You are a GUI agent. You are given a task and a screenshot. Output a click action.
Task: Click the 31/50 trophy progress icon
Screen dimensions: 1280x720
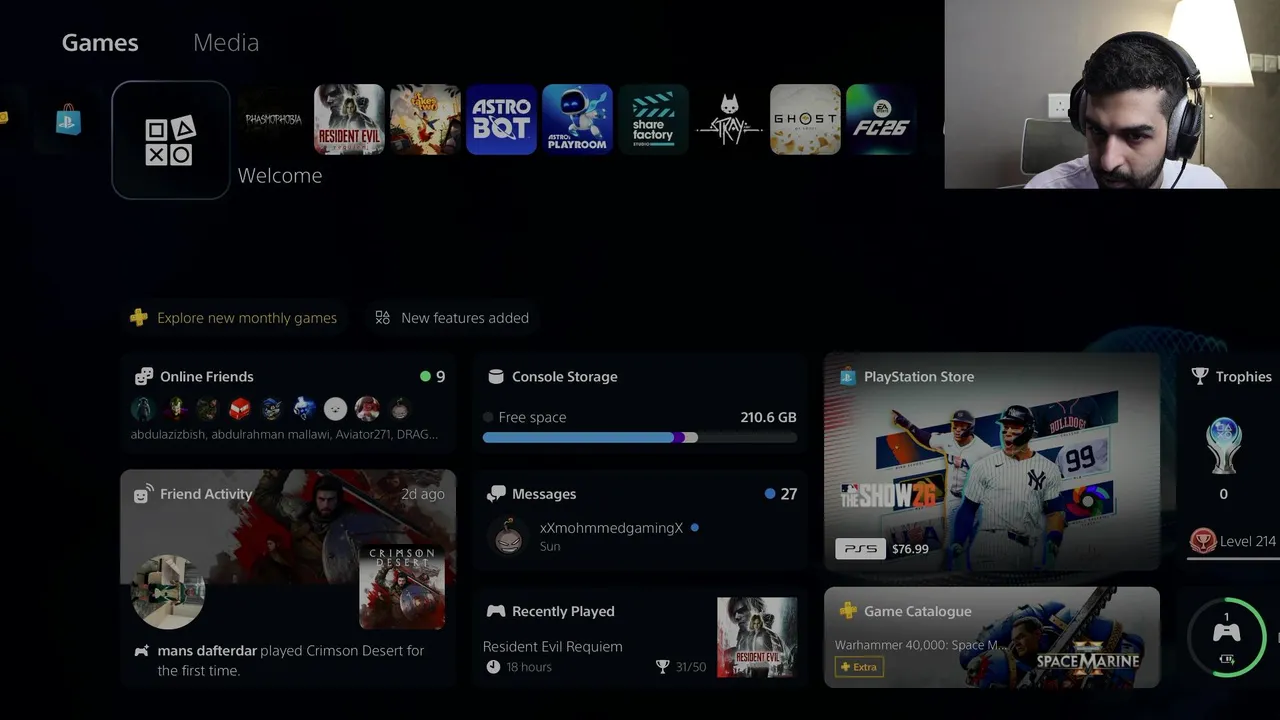coord(662,667)
